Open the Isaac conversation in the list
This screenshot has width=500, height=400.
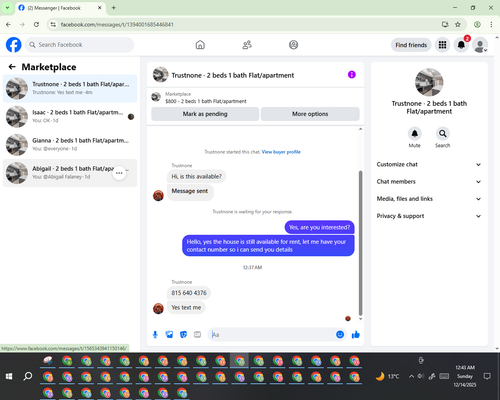(x=70, y=116)
